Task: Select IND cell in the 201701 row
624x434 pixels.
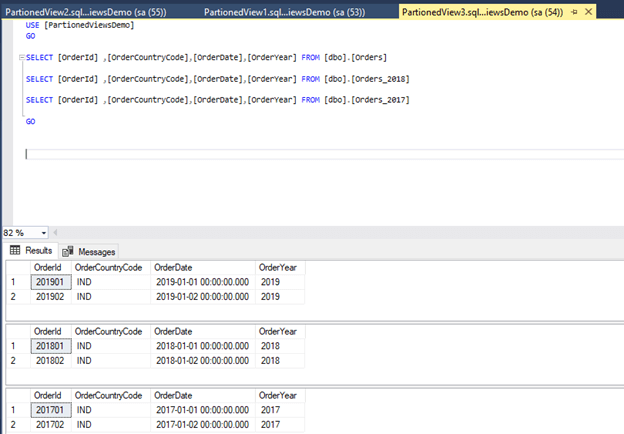Action: tap(111, 410)
